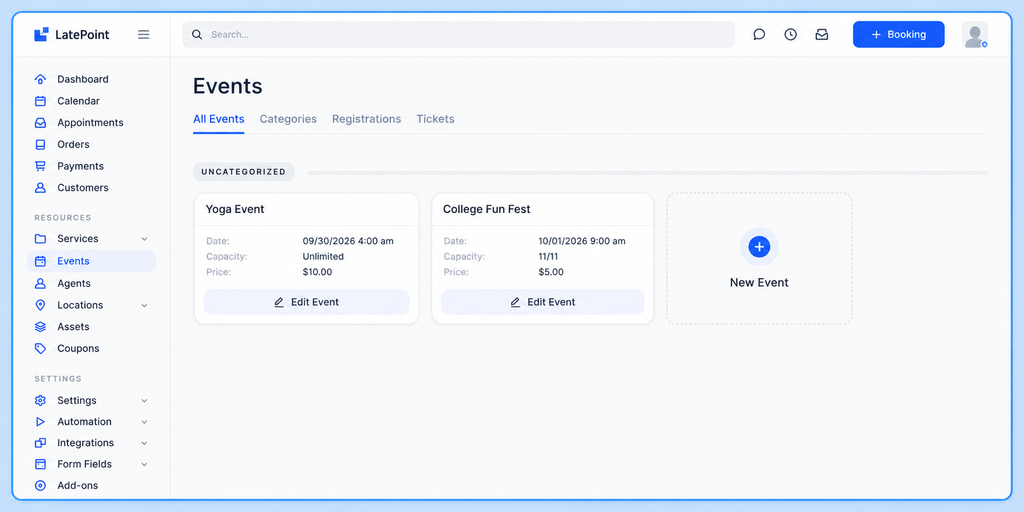Click the Agents person icon

(40, 283)
